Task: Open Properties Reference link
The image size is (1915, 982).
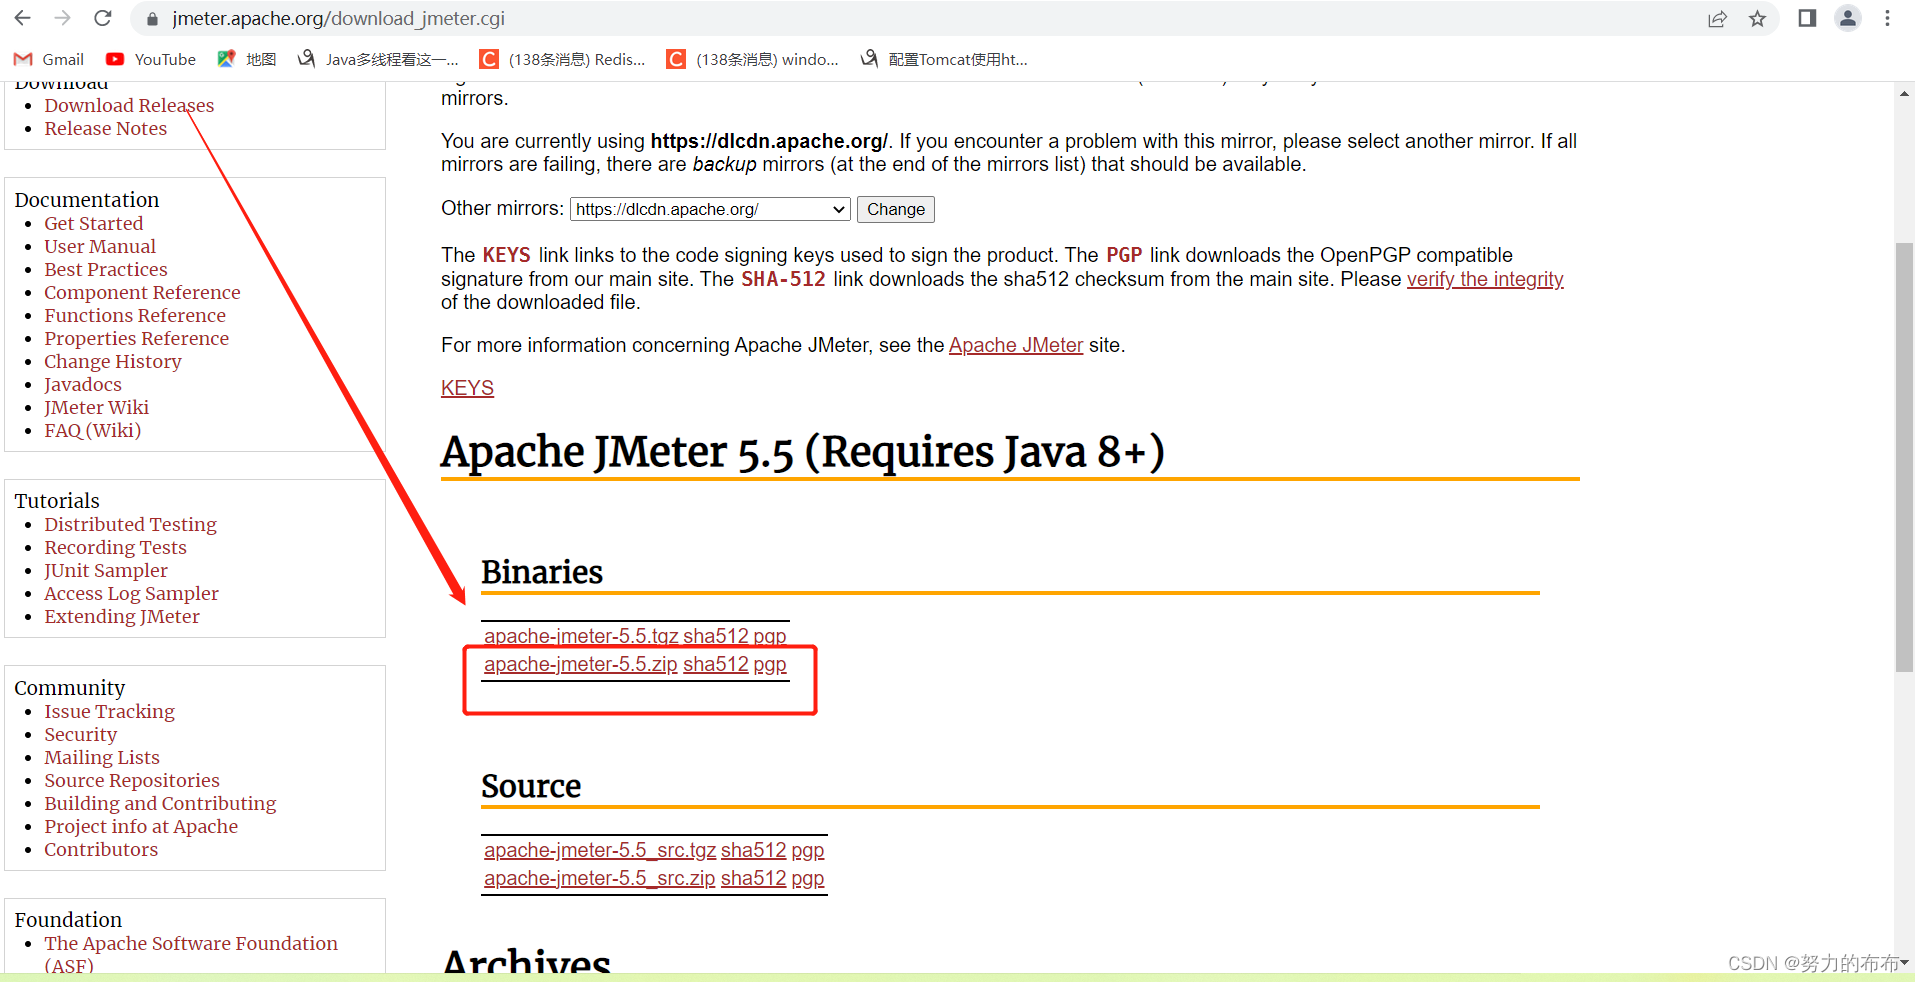Action: 137,338
